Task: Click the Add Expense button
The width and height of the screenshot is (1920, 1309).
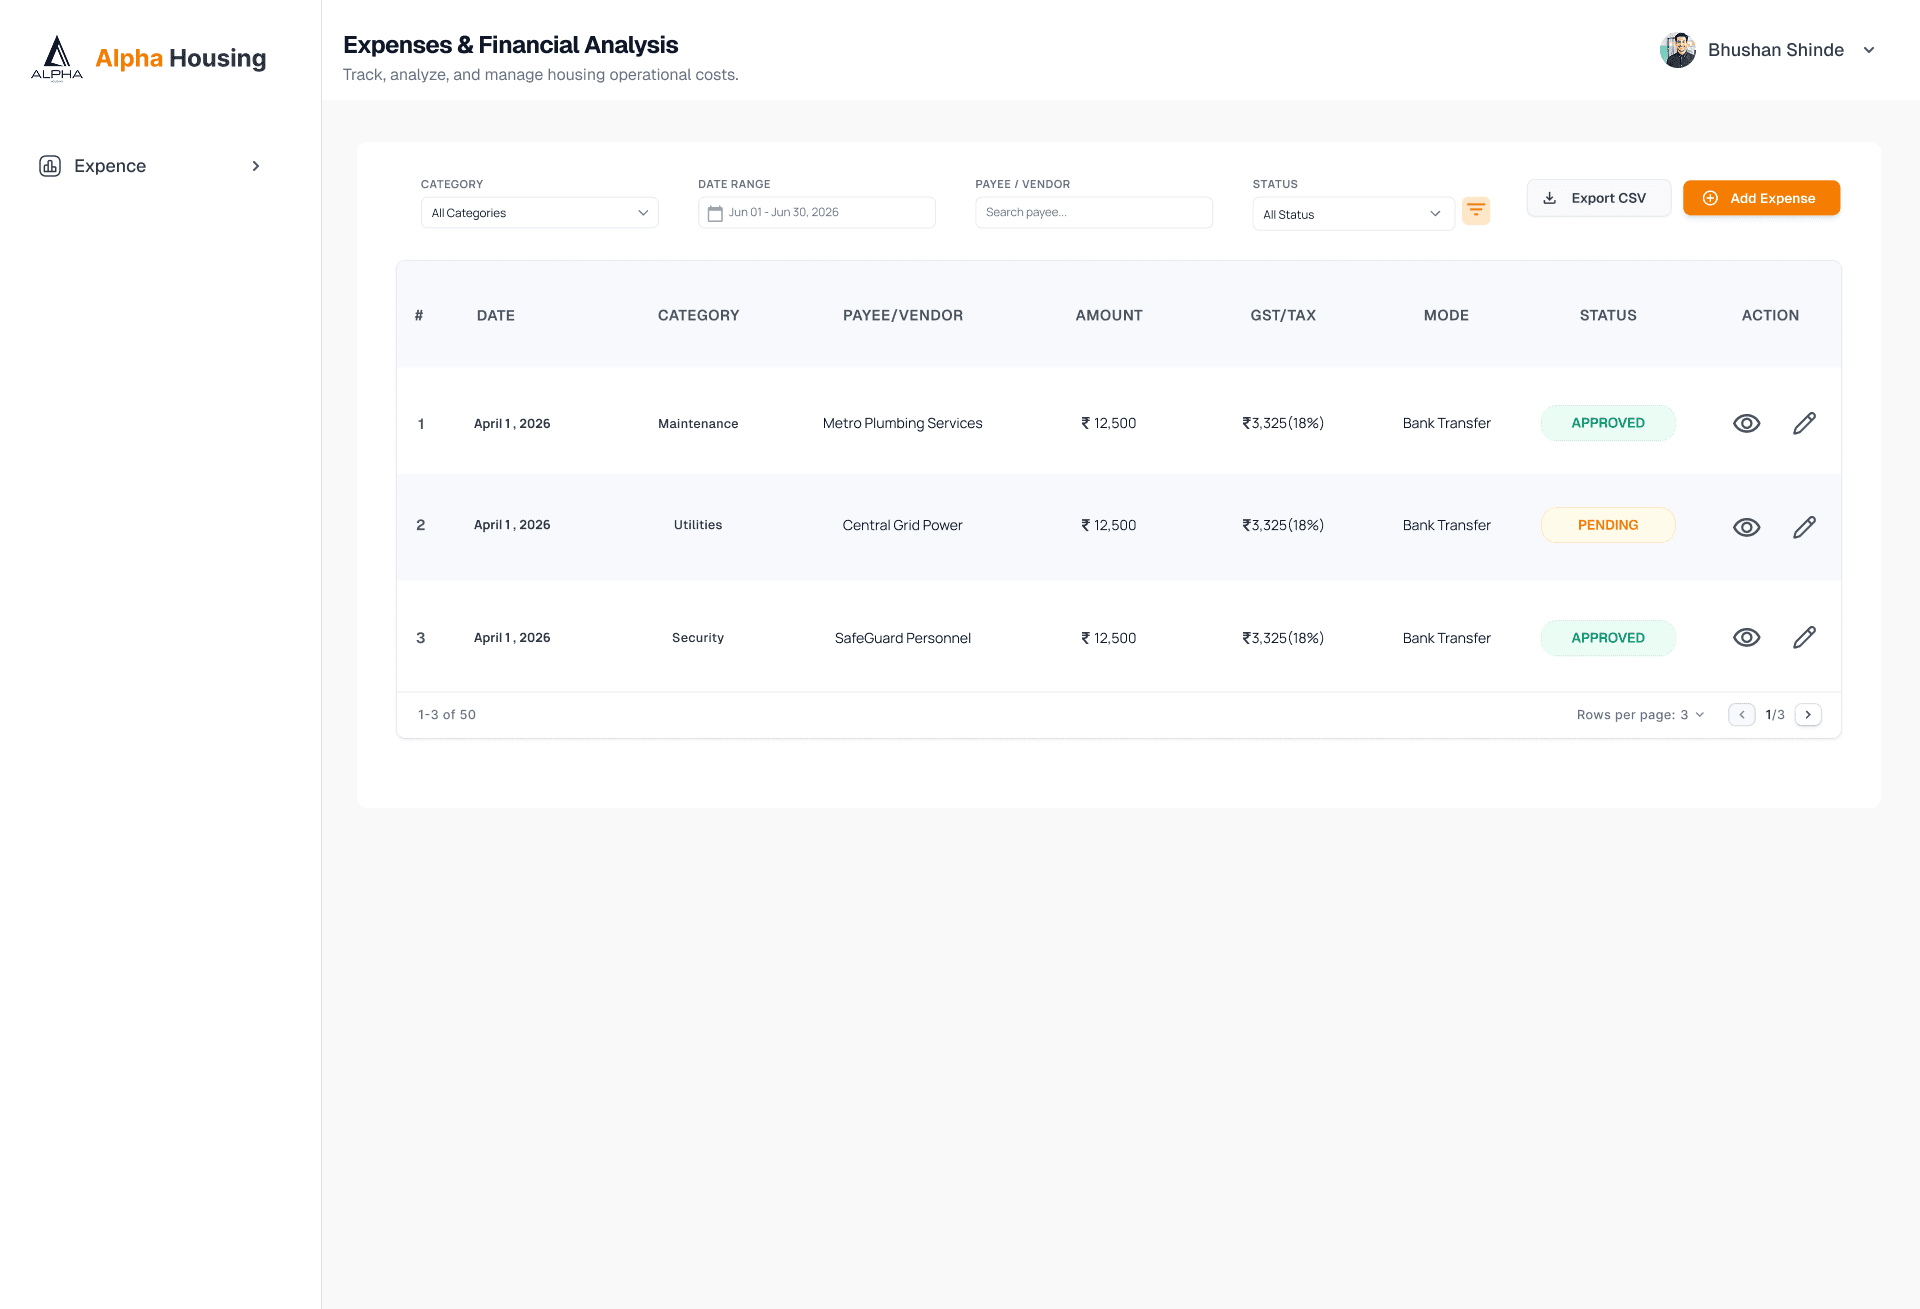Action: tap(1761, 198)
